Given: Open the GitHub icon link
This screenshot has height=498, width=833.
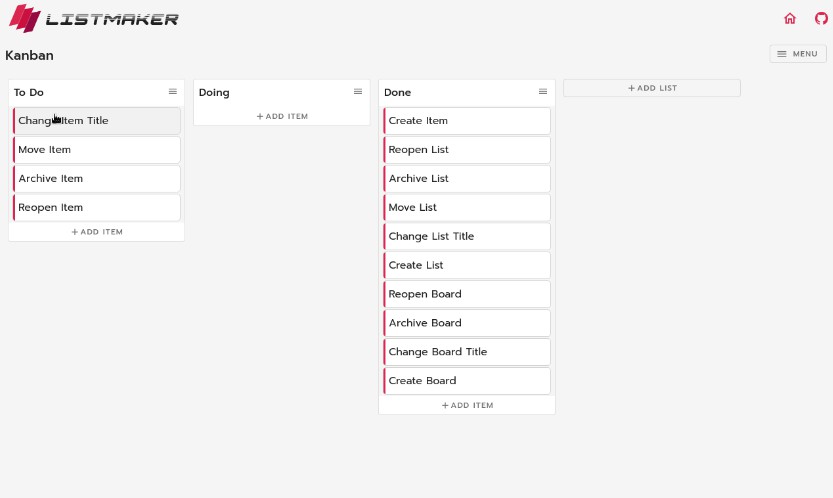Looking at the screenshot, I should pos(821,18).
